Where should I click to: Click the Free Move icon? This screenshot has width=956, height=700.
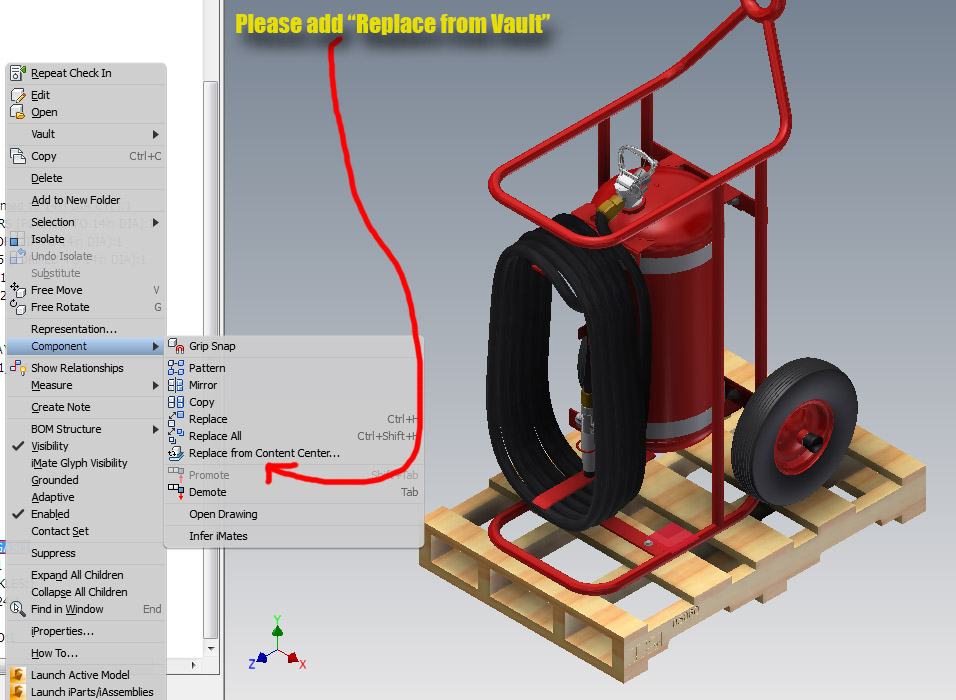(18, 290)
